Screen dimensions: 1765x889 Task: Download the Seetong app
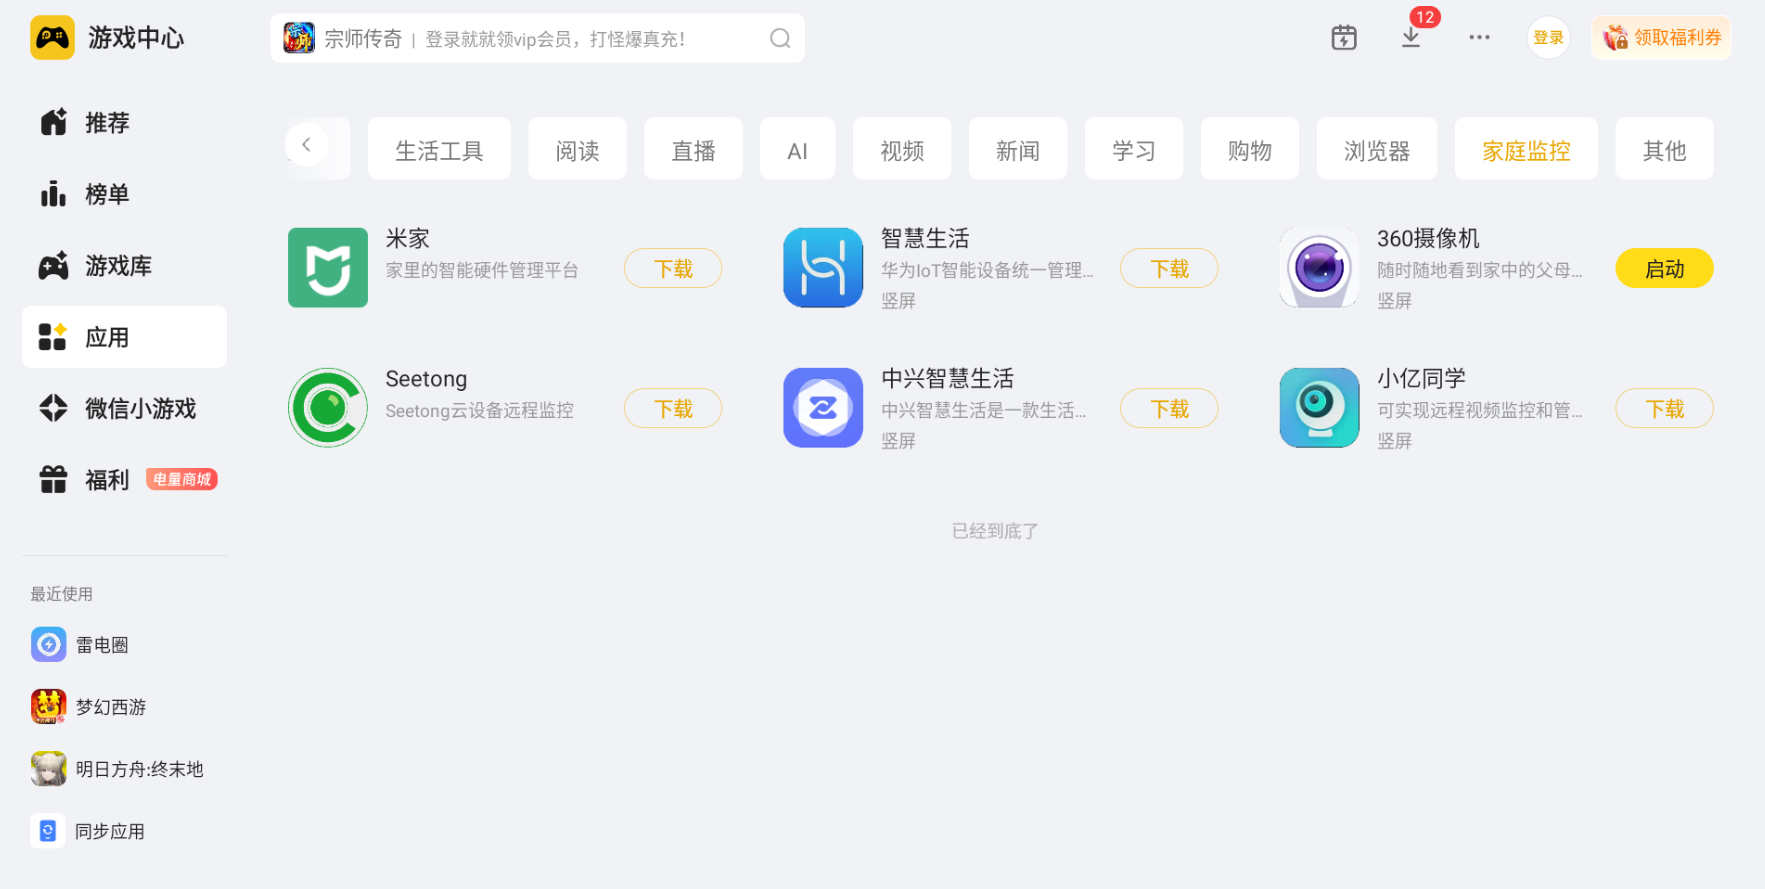673,408
